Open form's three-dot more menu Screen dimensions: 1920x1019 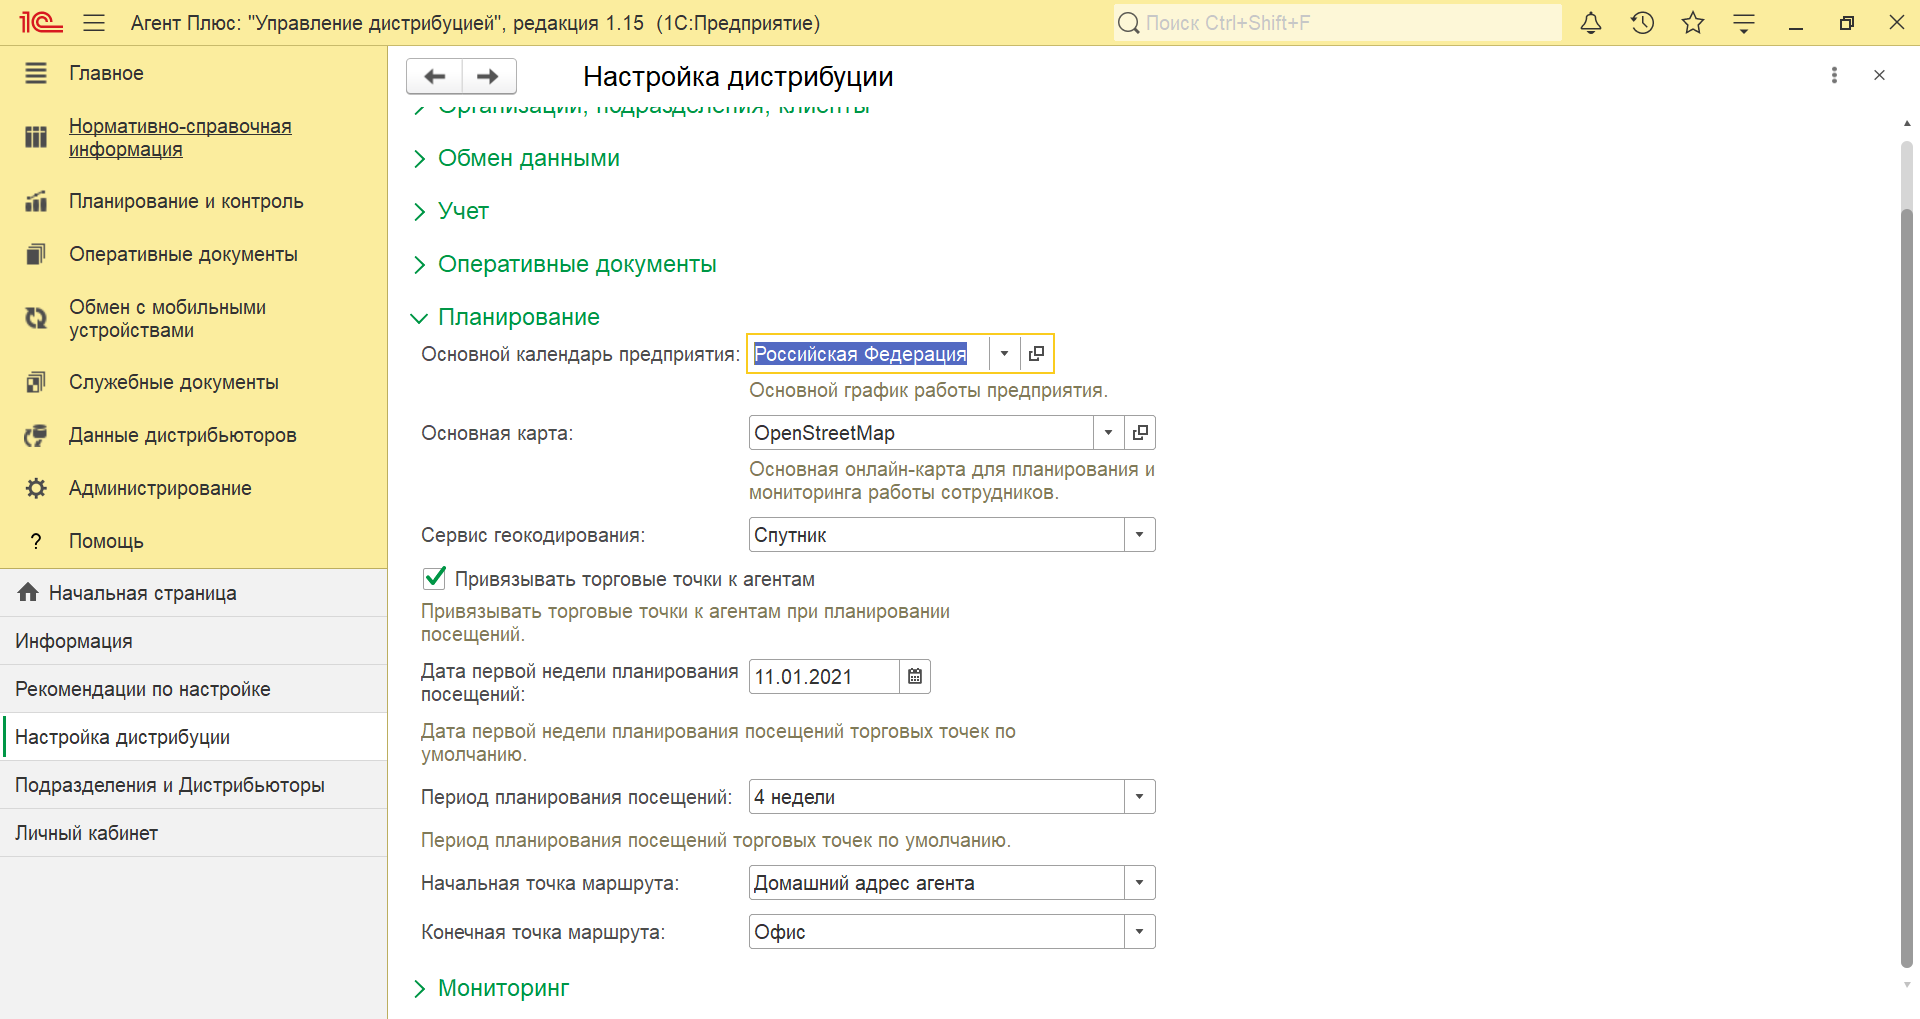(x=1834, y=75)
